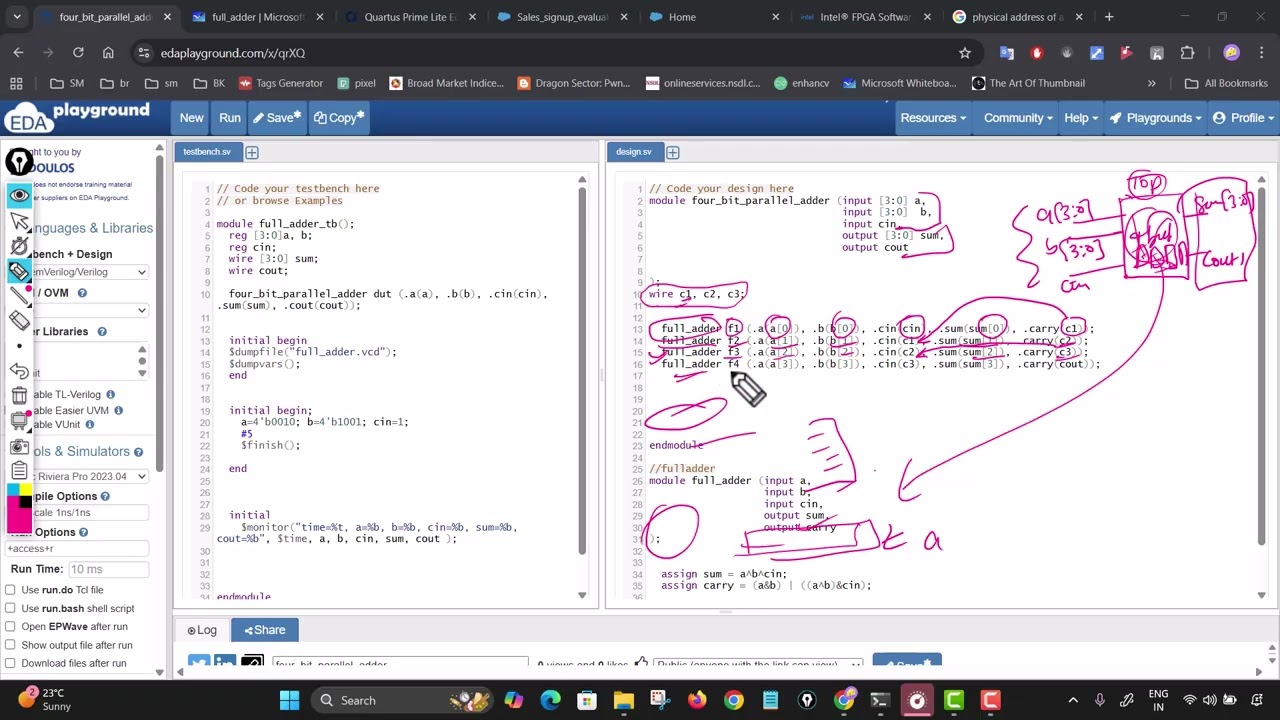Open the Log tab
The height and width of the screenshot is (720, 1280).
[202, 630]
